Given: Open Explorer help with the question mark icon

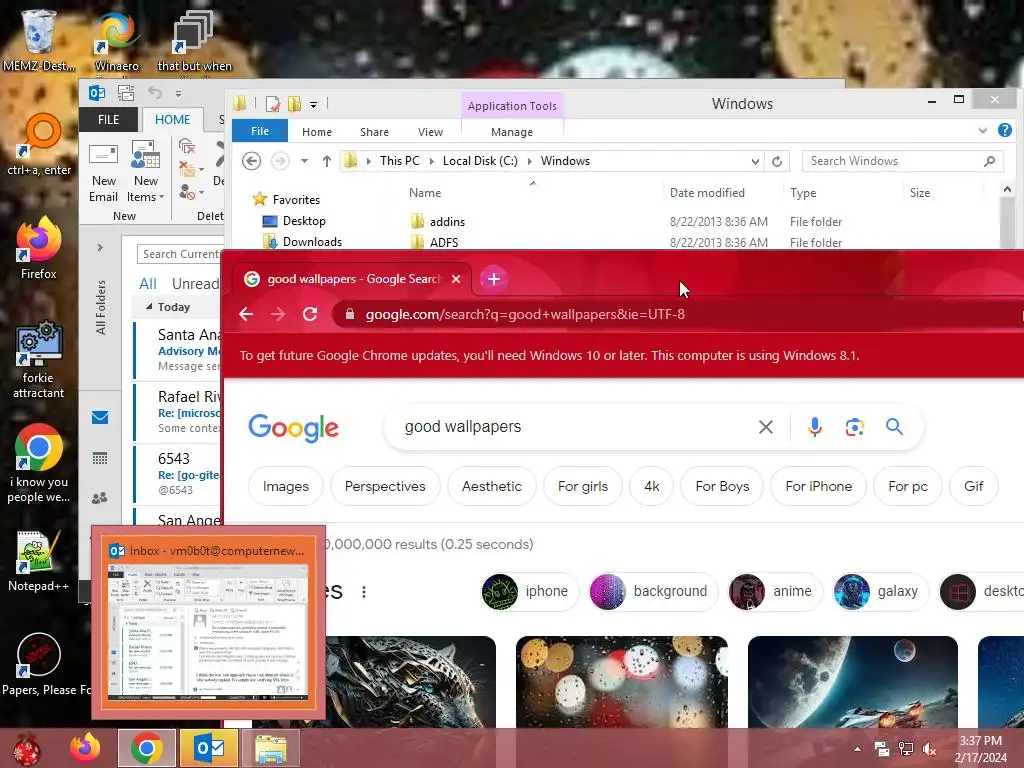Looking at the screenshot, I should point(1005,131).
